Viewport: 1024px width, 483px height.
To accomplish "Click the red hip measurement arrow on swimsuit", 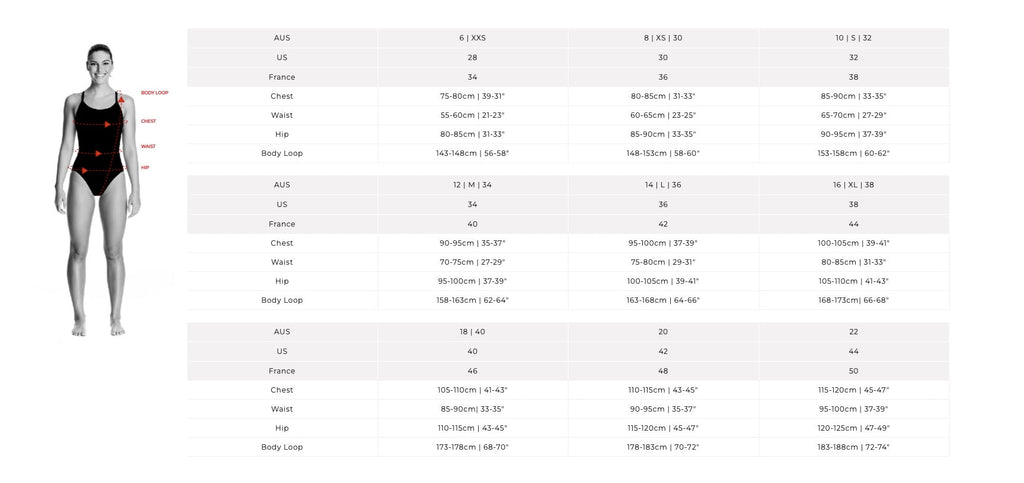I will coord(84,170).
